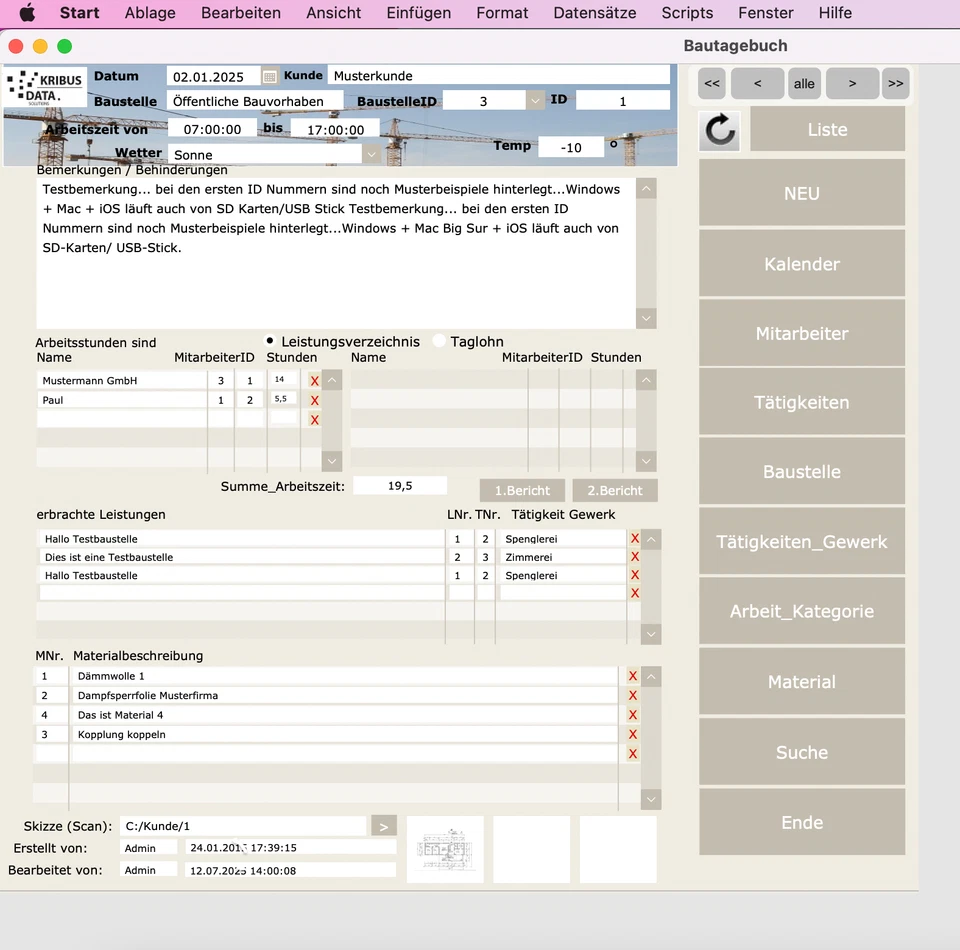Viewport: 960px width, 950px height.
Task: Open the Wetter dropdown arrow
Action: pyautogui.click(x=371, y=154)
